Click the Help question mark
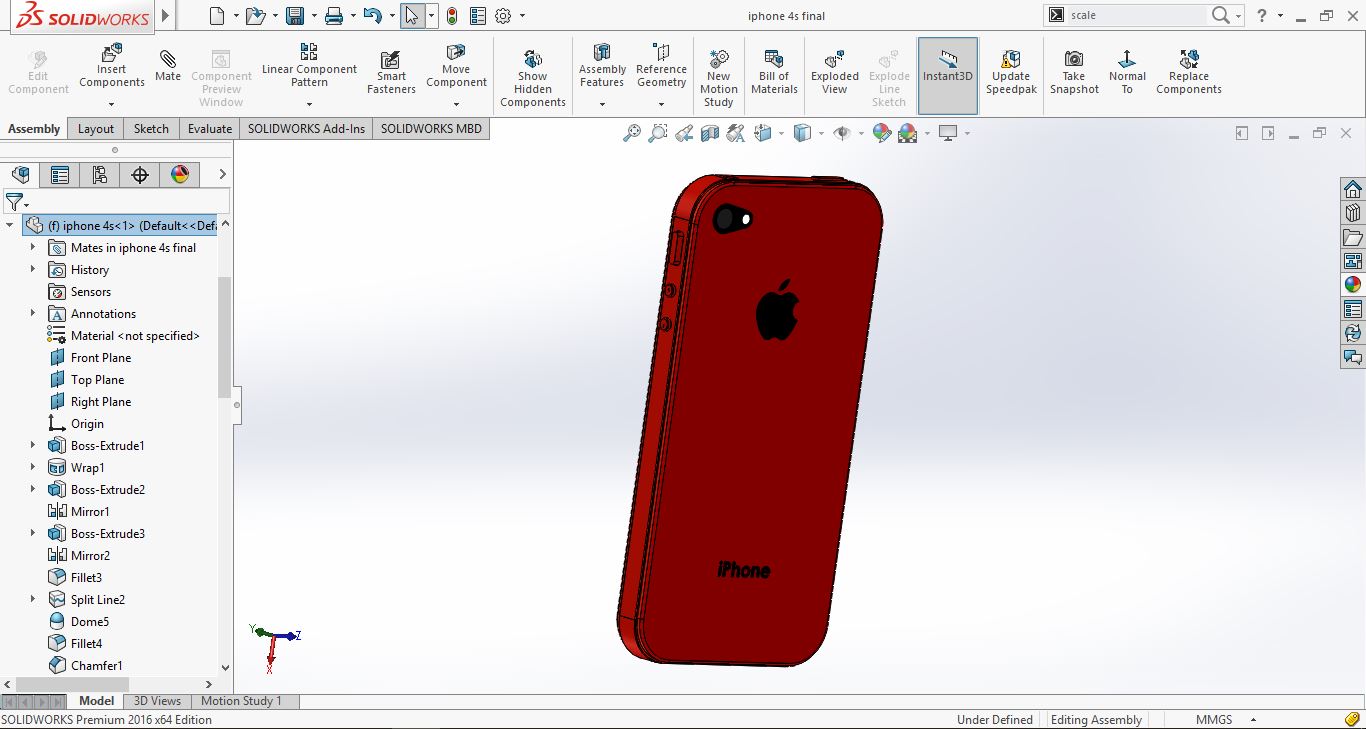 pyautogui.click(x=1263, y=15)
